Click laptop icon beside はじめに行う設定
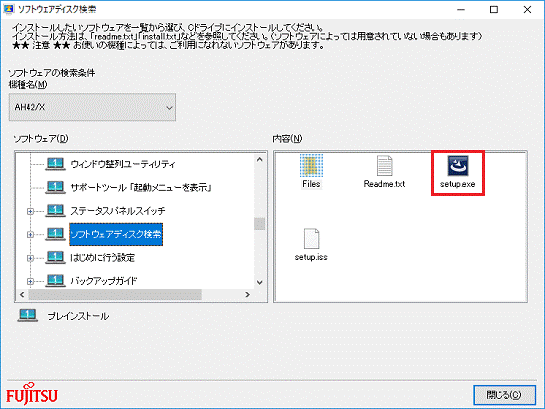545x409 pixels. (55, 257)
